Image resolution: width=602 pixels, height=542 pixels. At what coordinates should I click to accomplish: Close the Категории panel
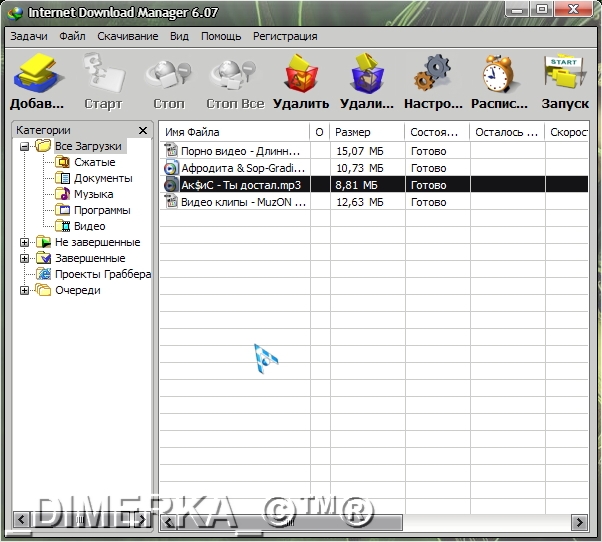[143, 130]
